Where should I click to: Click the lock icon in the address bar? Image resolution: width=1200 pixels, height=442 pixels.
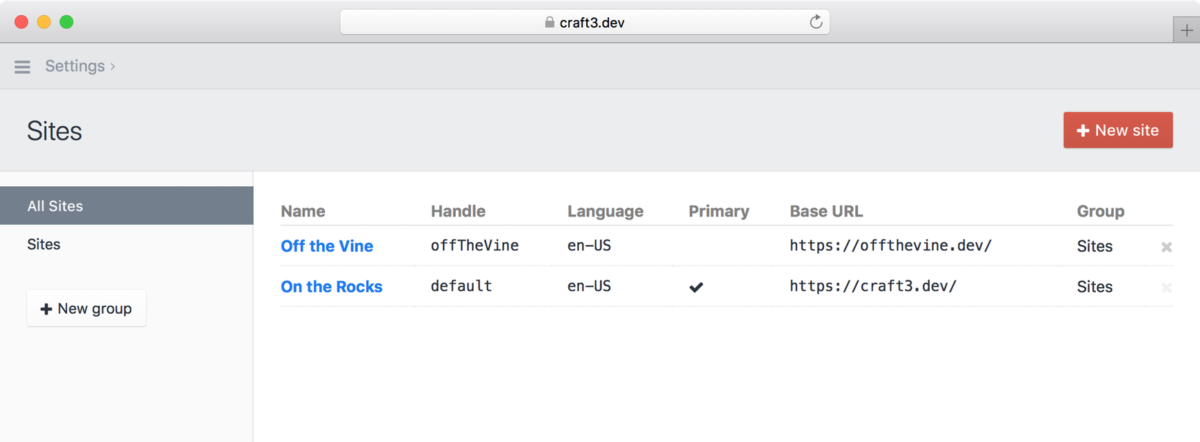coord(549,22)
